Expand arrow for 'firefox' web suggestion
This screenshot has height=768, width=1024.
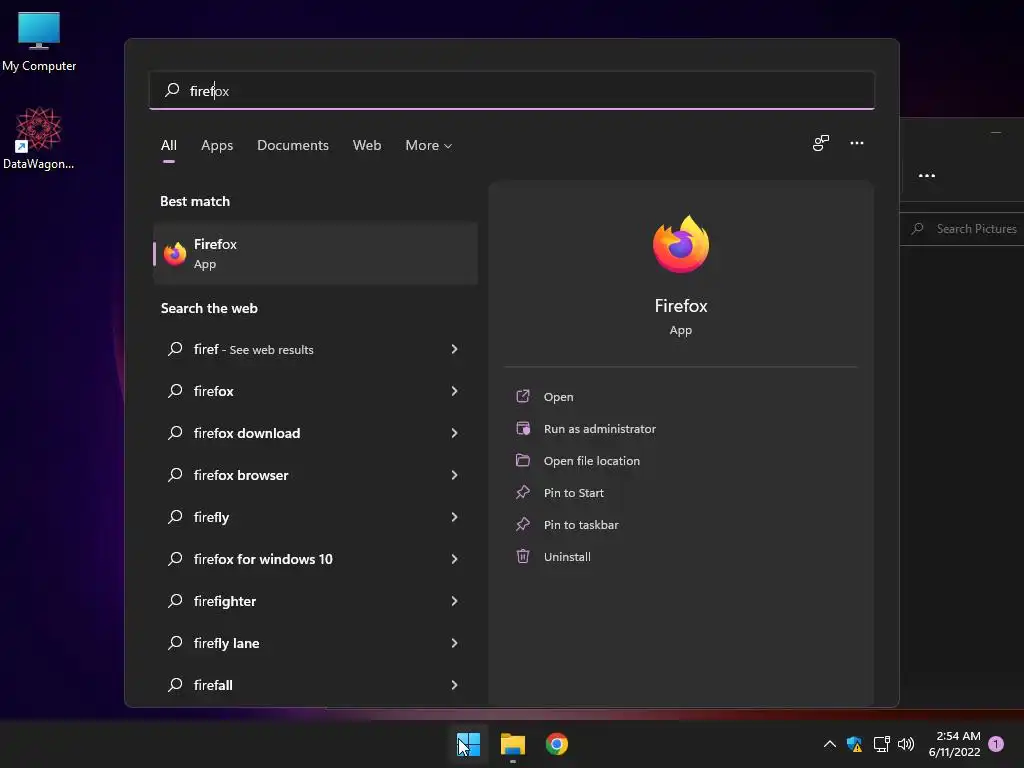pos(455,391)
